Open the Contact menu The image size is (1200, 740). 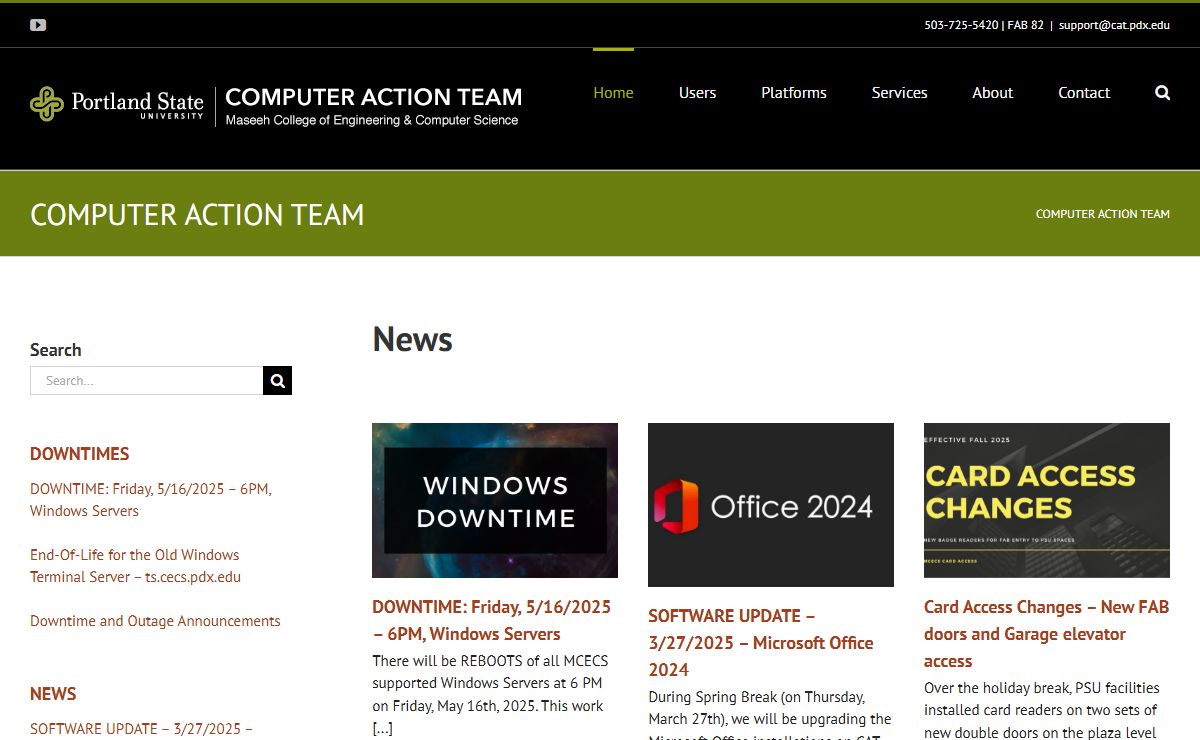tap(1084, 93)
